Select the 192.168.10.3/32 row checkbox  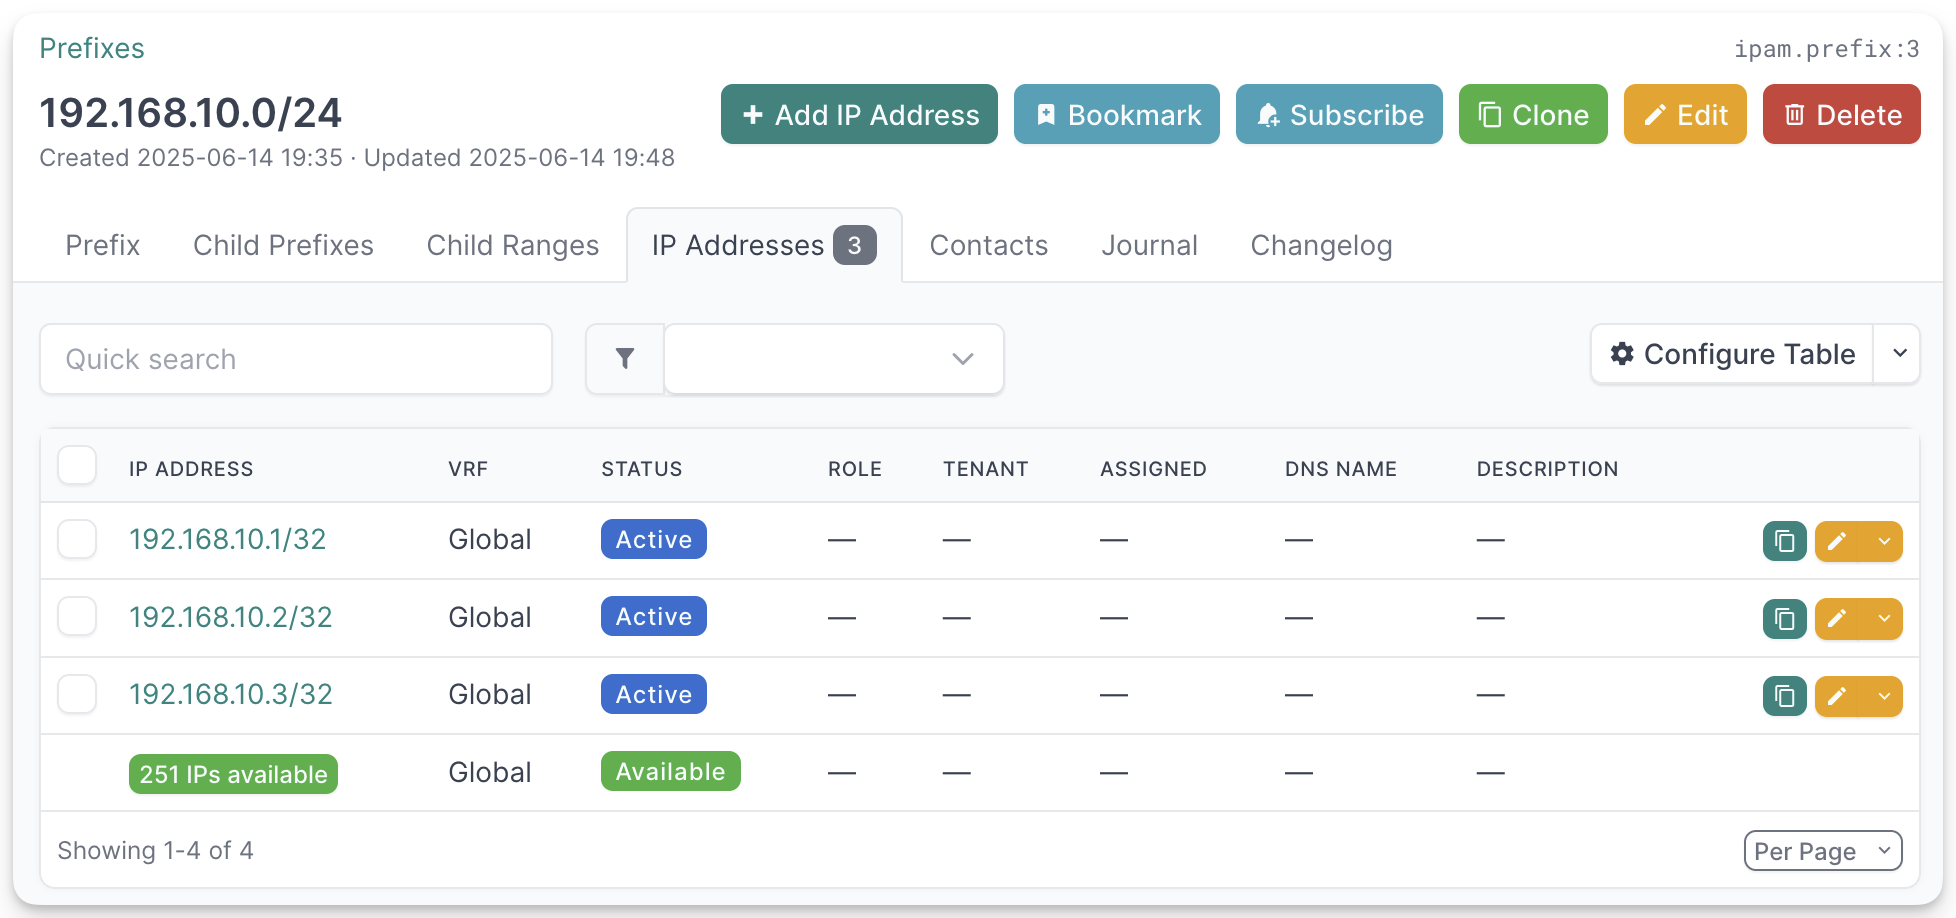point(77,694)
